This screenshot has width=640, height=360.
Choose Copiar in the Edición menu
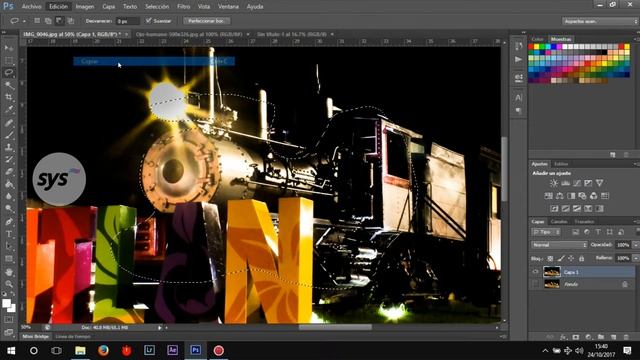pos(154,61)
